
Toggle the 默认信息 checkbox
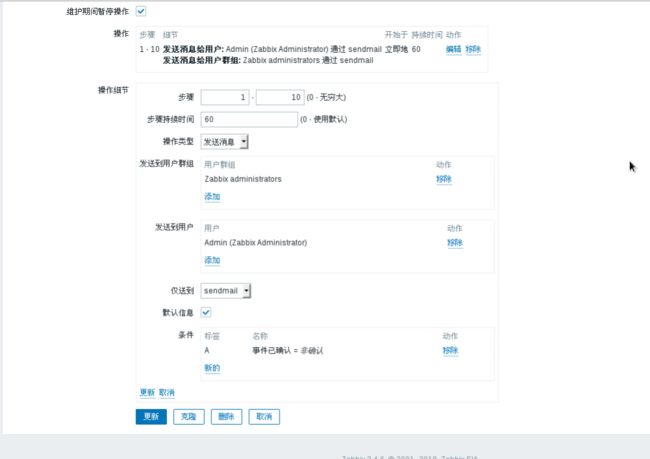coord(206,312)
